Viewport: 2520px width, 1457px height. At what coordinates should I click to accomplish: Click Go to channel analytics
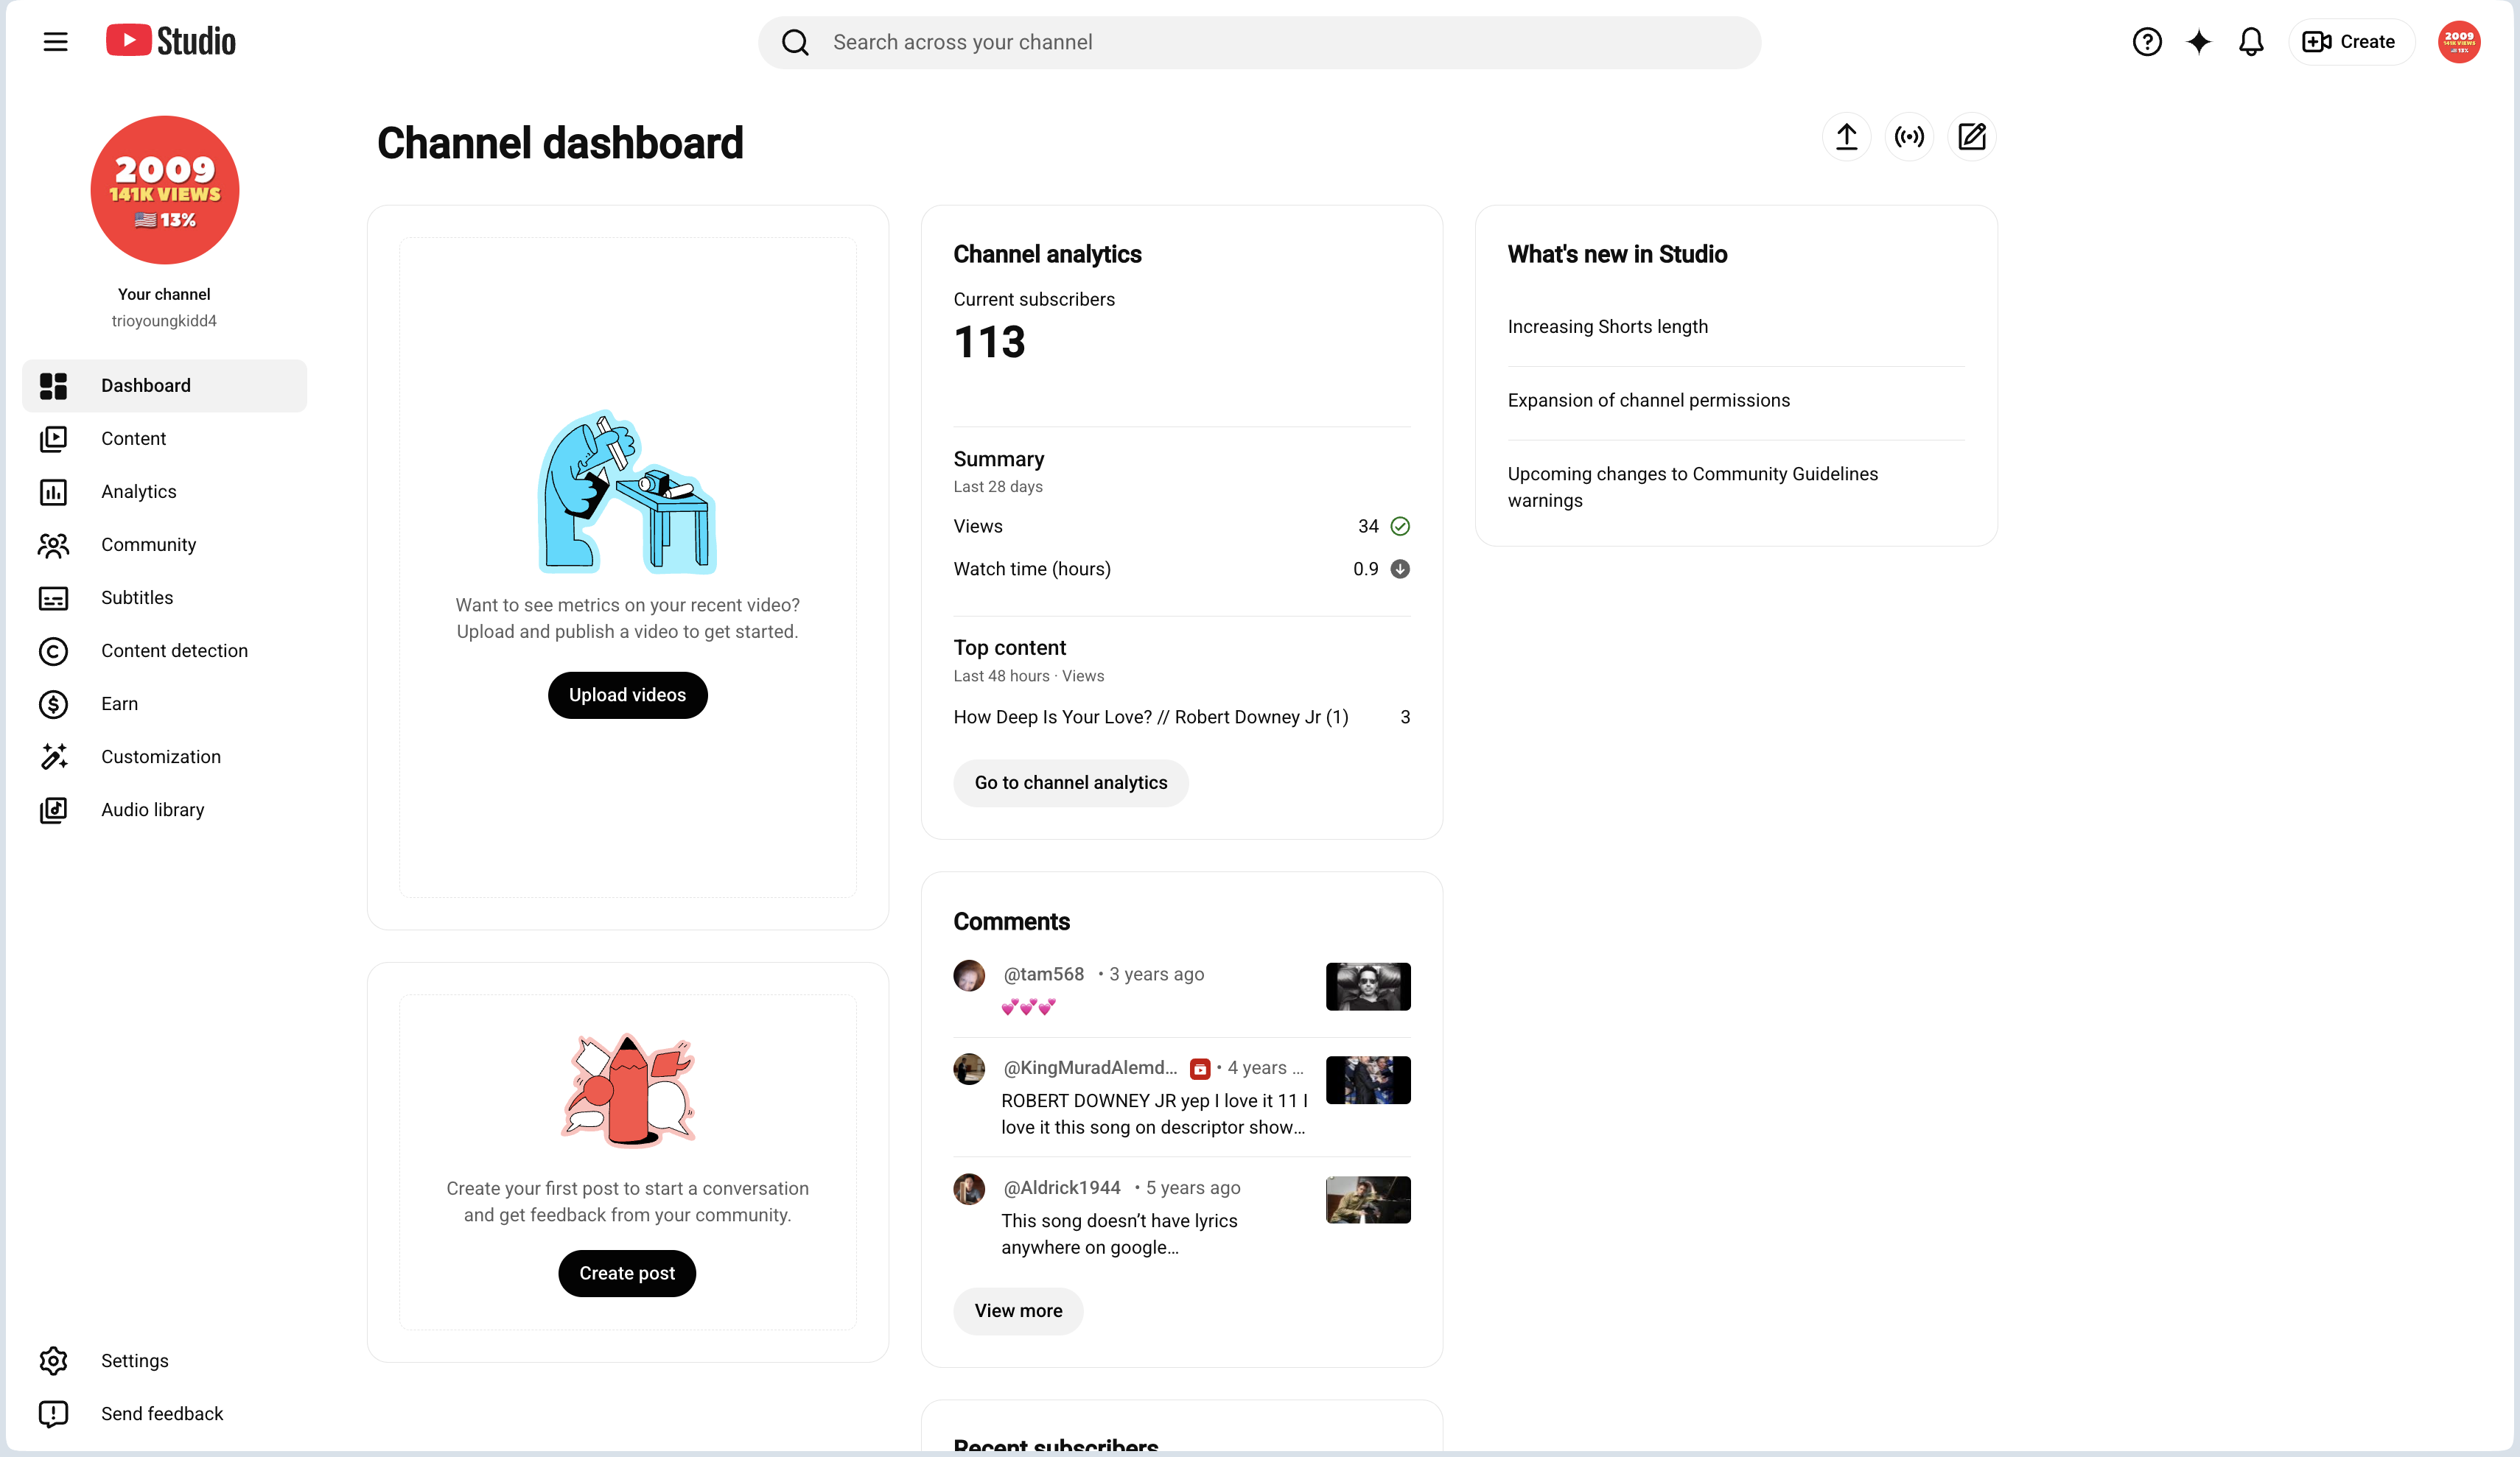[x=1070, y=782]
